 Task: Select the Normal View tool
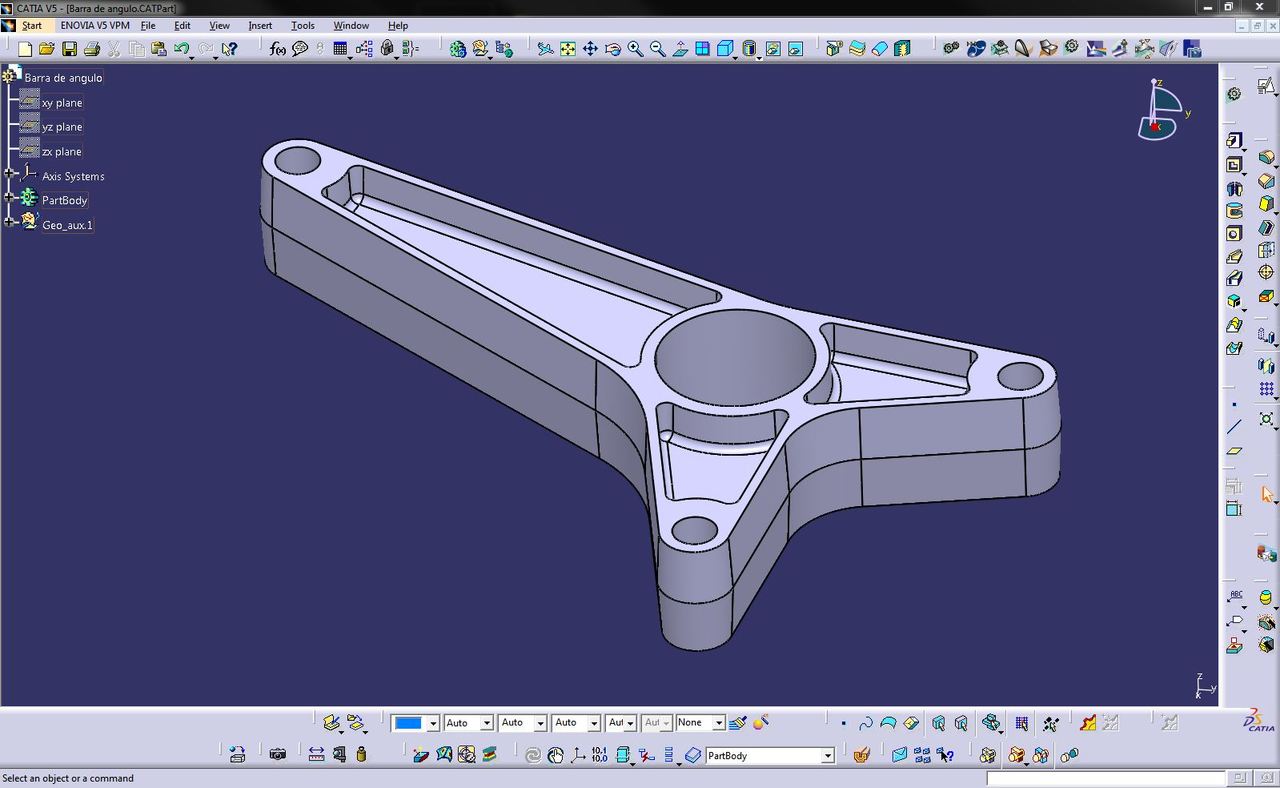click(x=680, y=49)
